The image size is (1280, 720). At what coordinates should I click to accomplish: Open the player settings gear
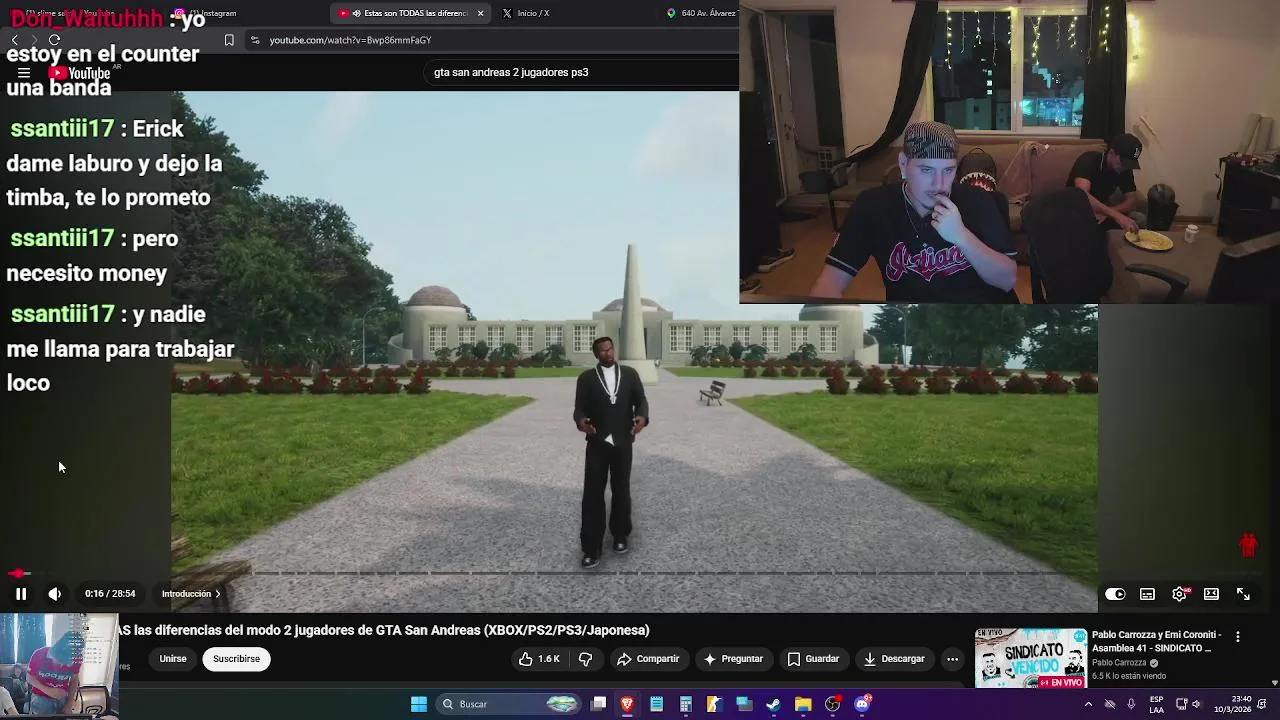[x=1179, y=594]
